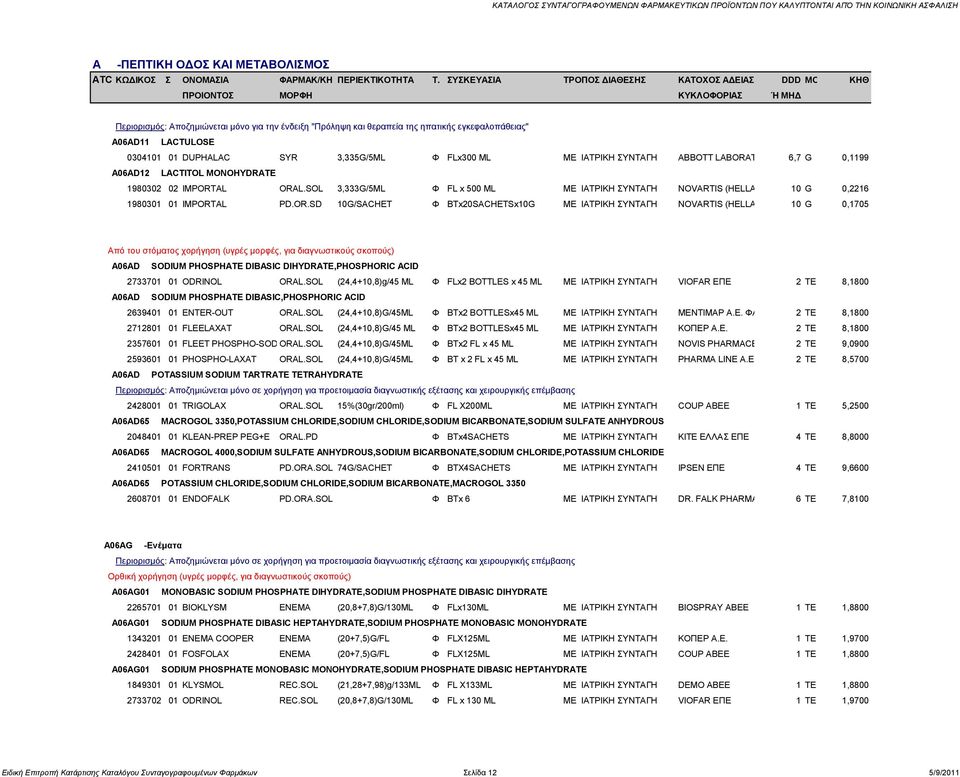This screenshot has height=777, width=960.
Task: Click packaging FL X133ML
Action: pos(469,685)
